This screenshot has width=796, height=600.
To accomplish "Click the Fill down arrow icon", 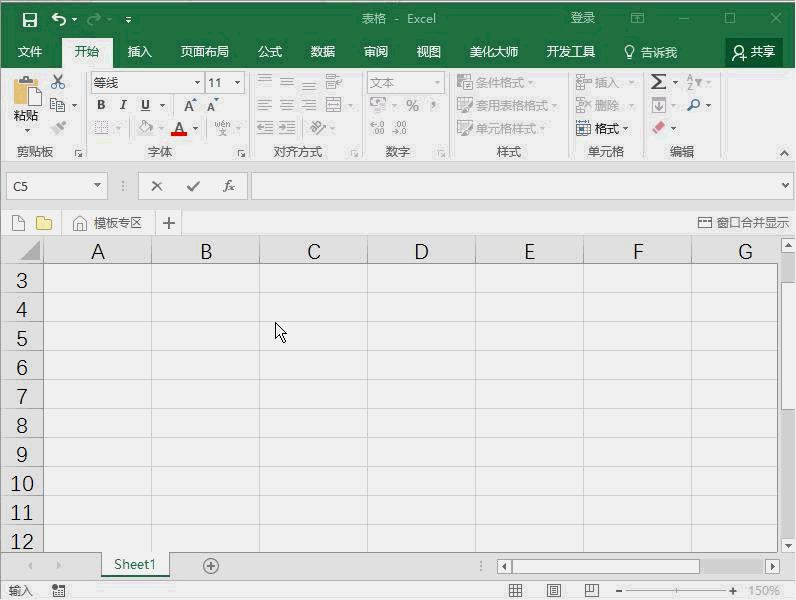I will tap(658, 105).
